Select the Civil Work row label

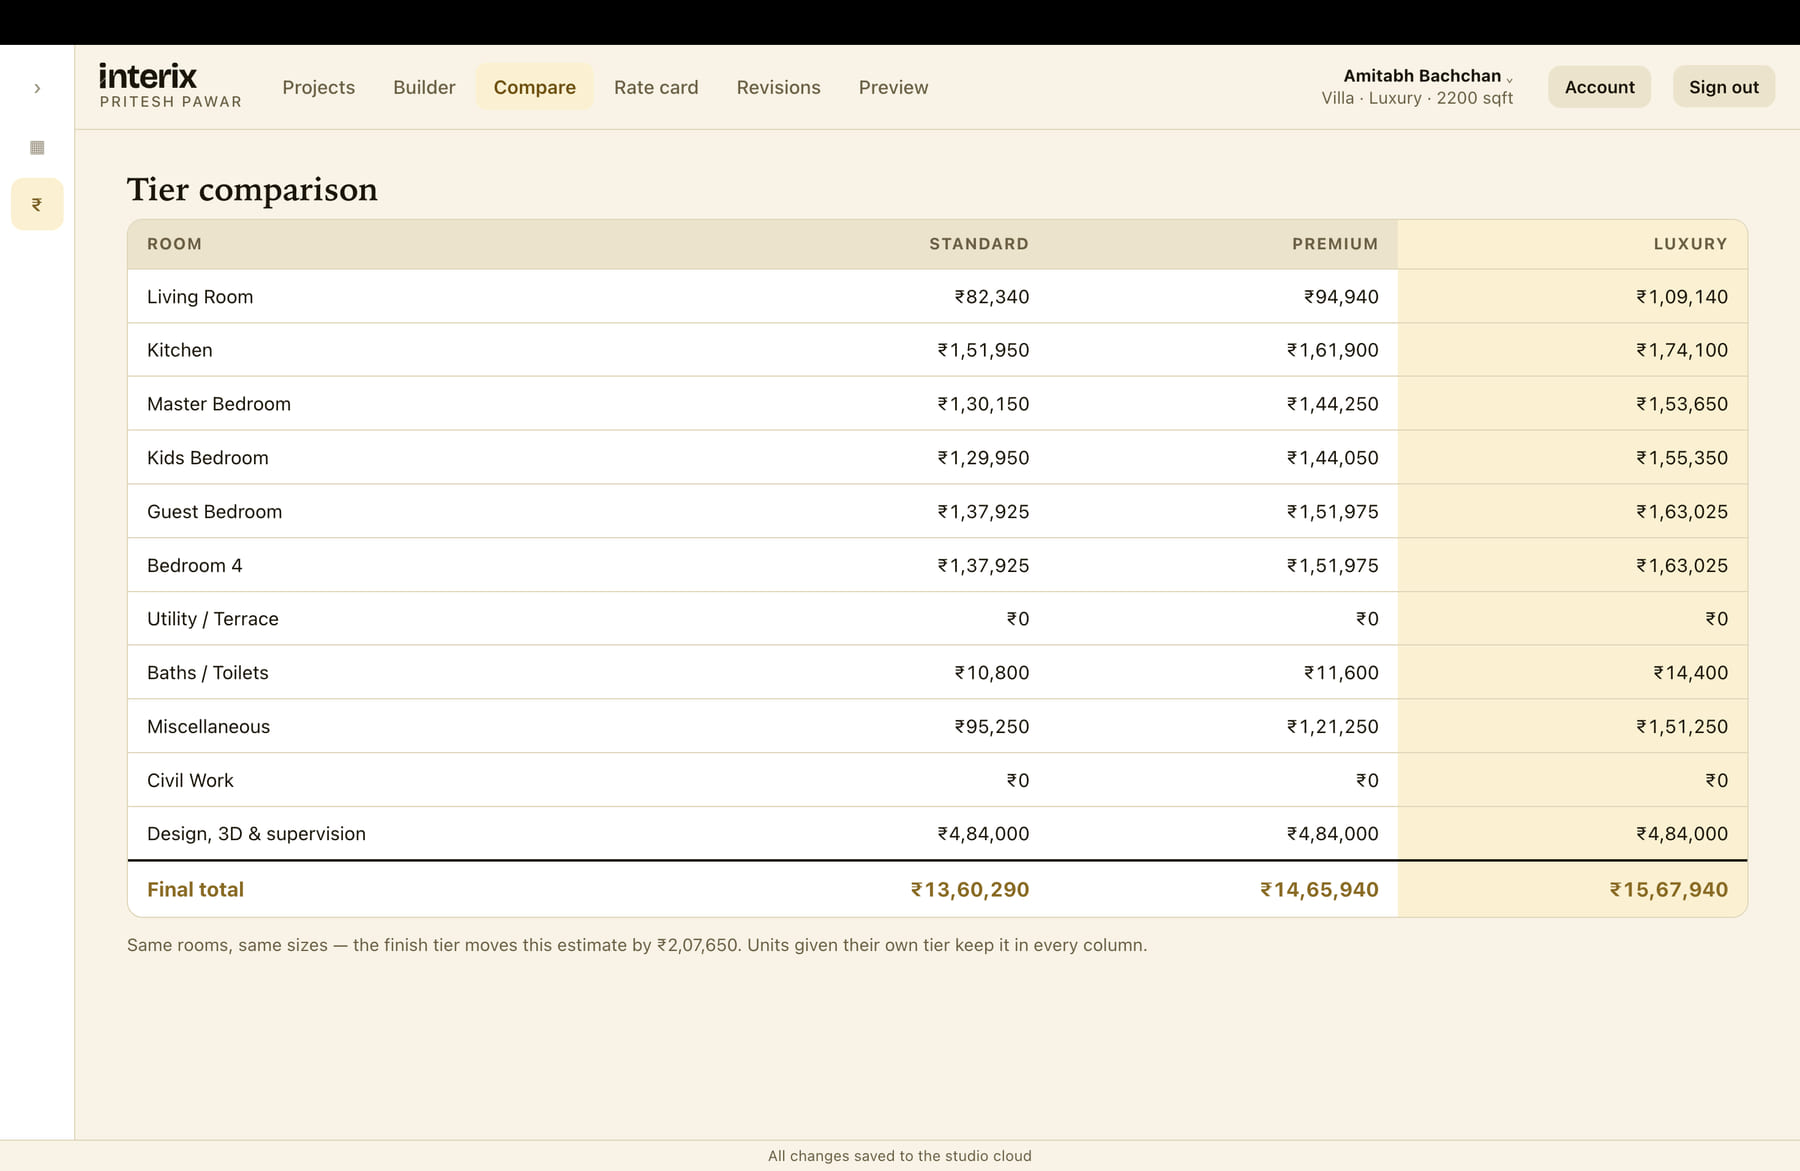(x=190, y=781)
